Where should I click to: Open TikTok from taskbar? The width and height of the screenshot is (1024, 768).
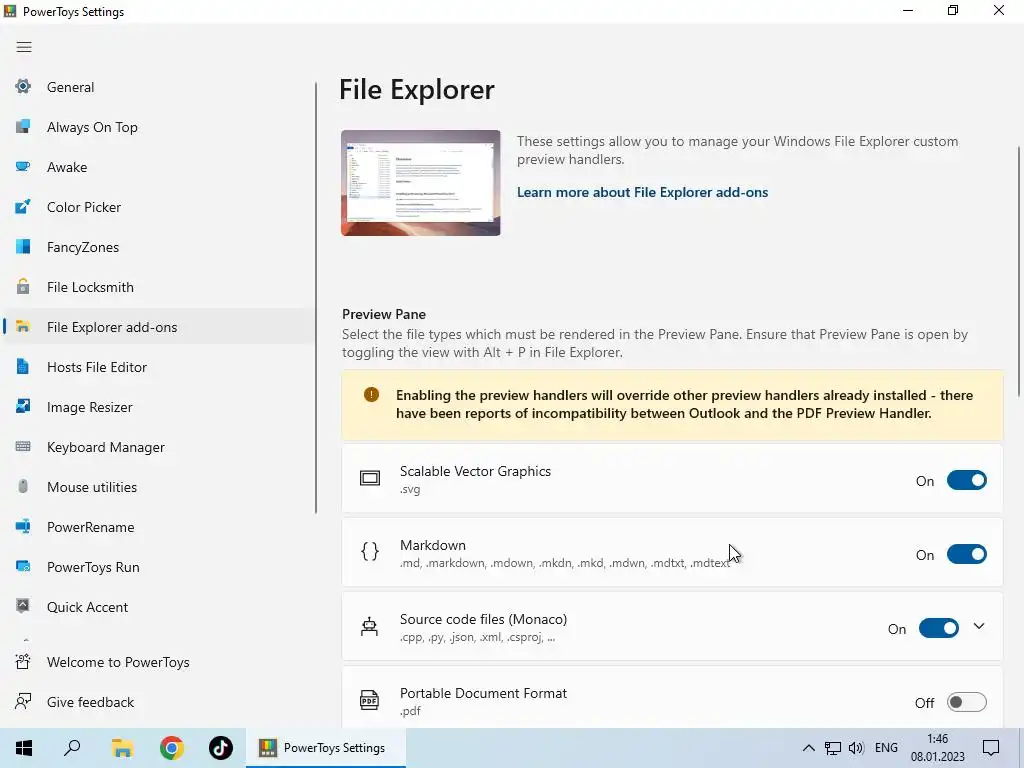(221, 748)
